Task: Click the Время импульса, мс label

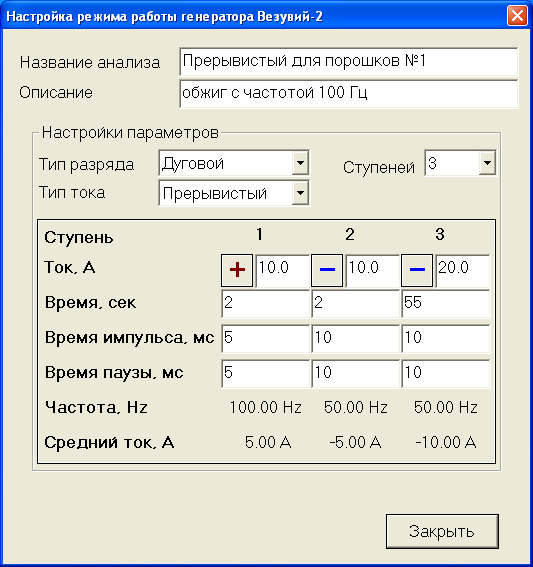Action: tap(129, 338)
